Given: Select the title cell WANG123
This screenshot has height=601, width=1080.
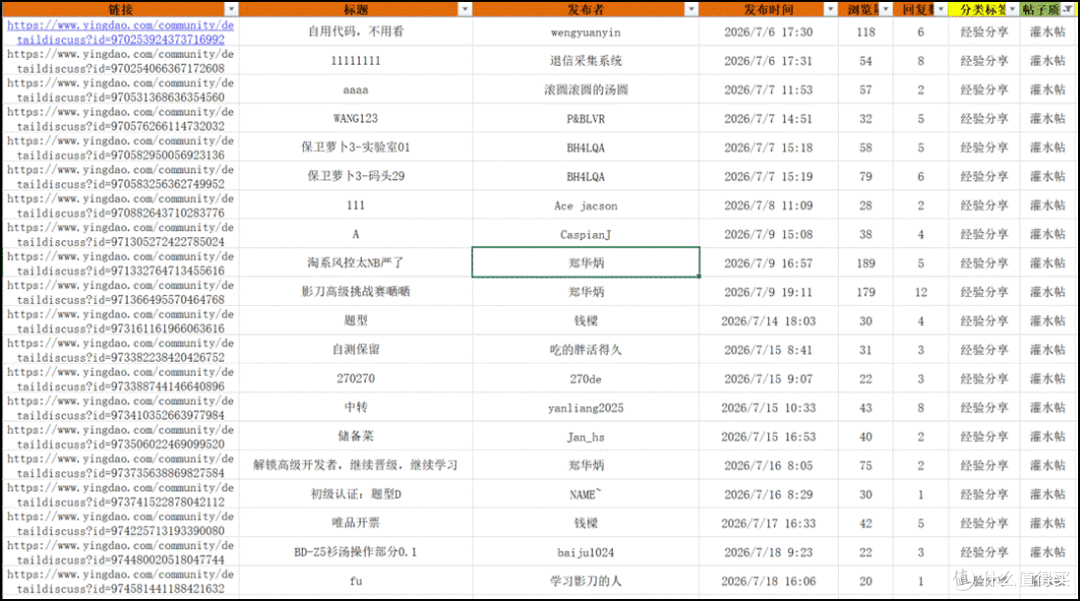Looking at the screenshot, I should 355,118.
